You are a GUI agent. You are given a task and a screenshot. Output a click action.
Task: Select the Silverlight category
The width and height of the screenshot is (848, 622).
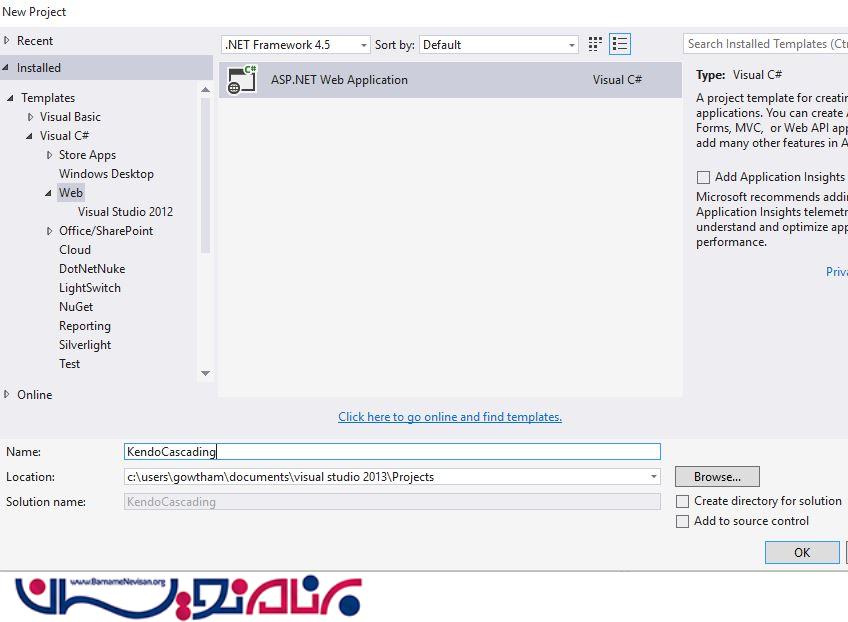(85, 345)
